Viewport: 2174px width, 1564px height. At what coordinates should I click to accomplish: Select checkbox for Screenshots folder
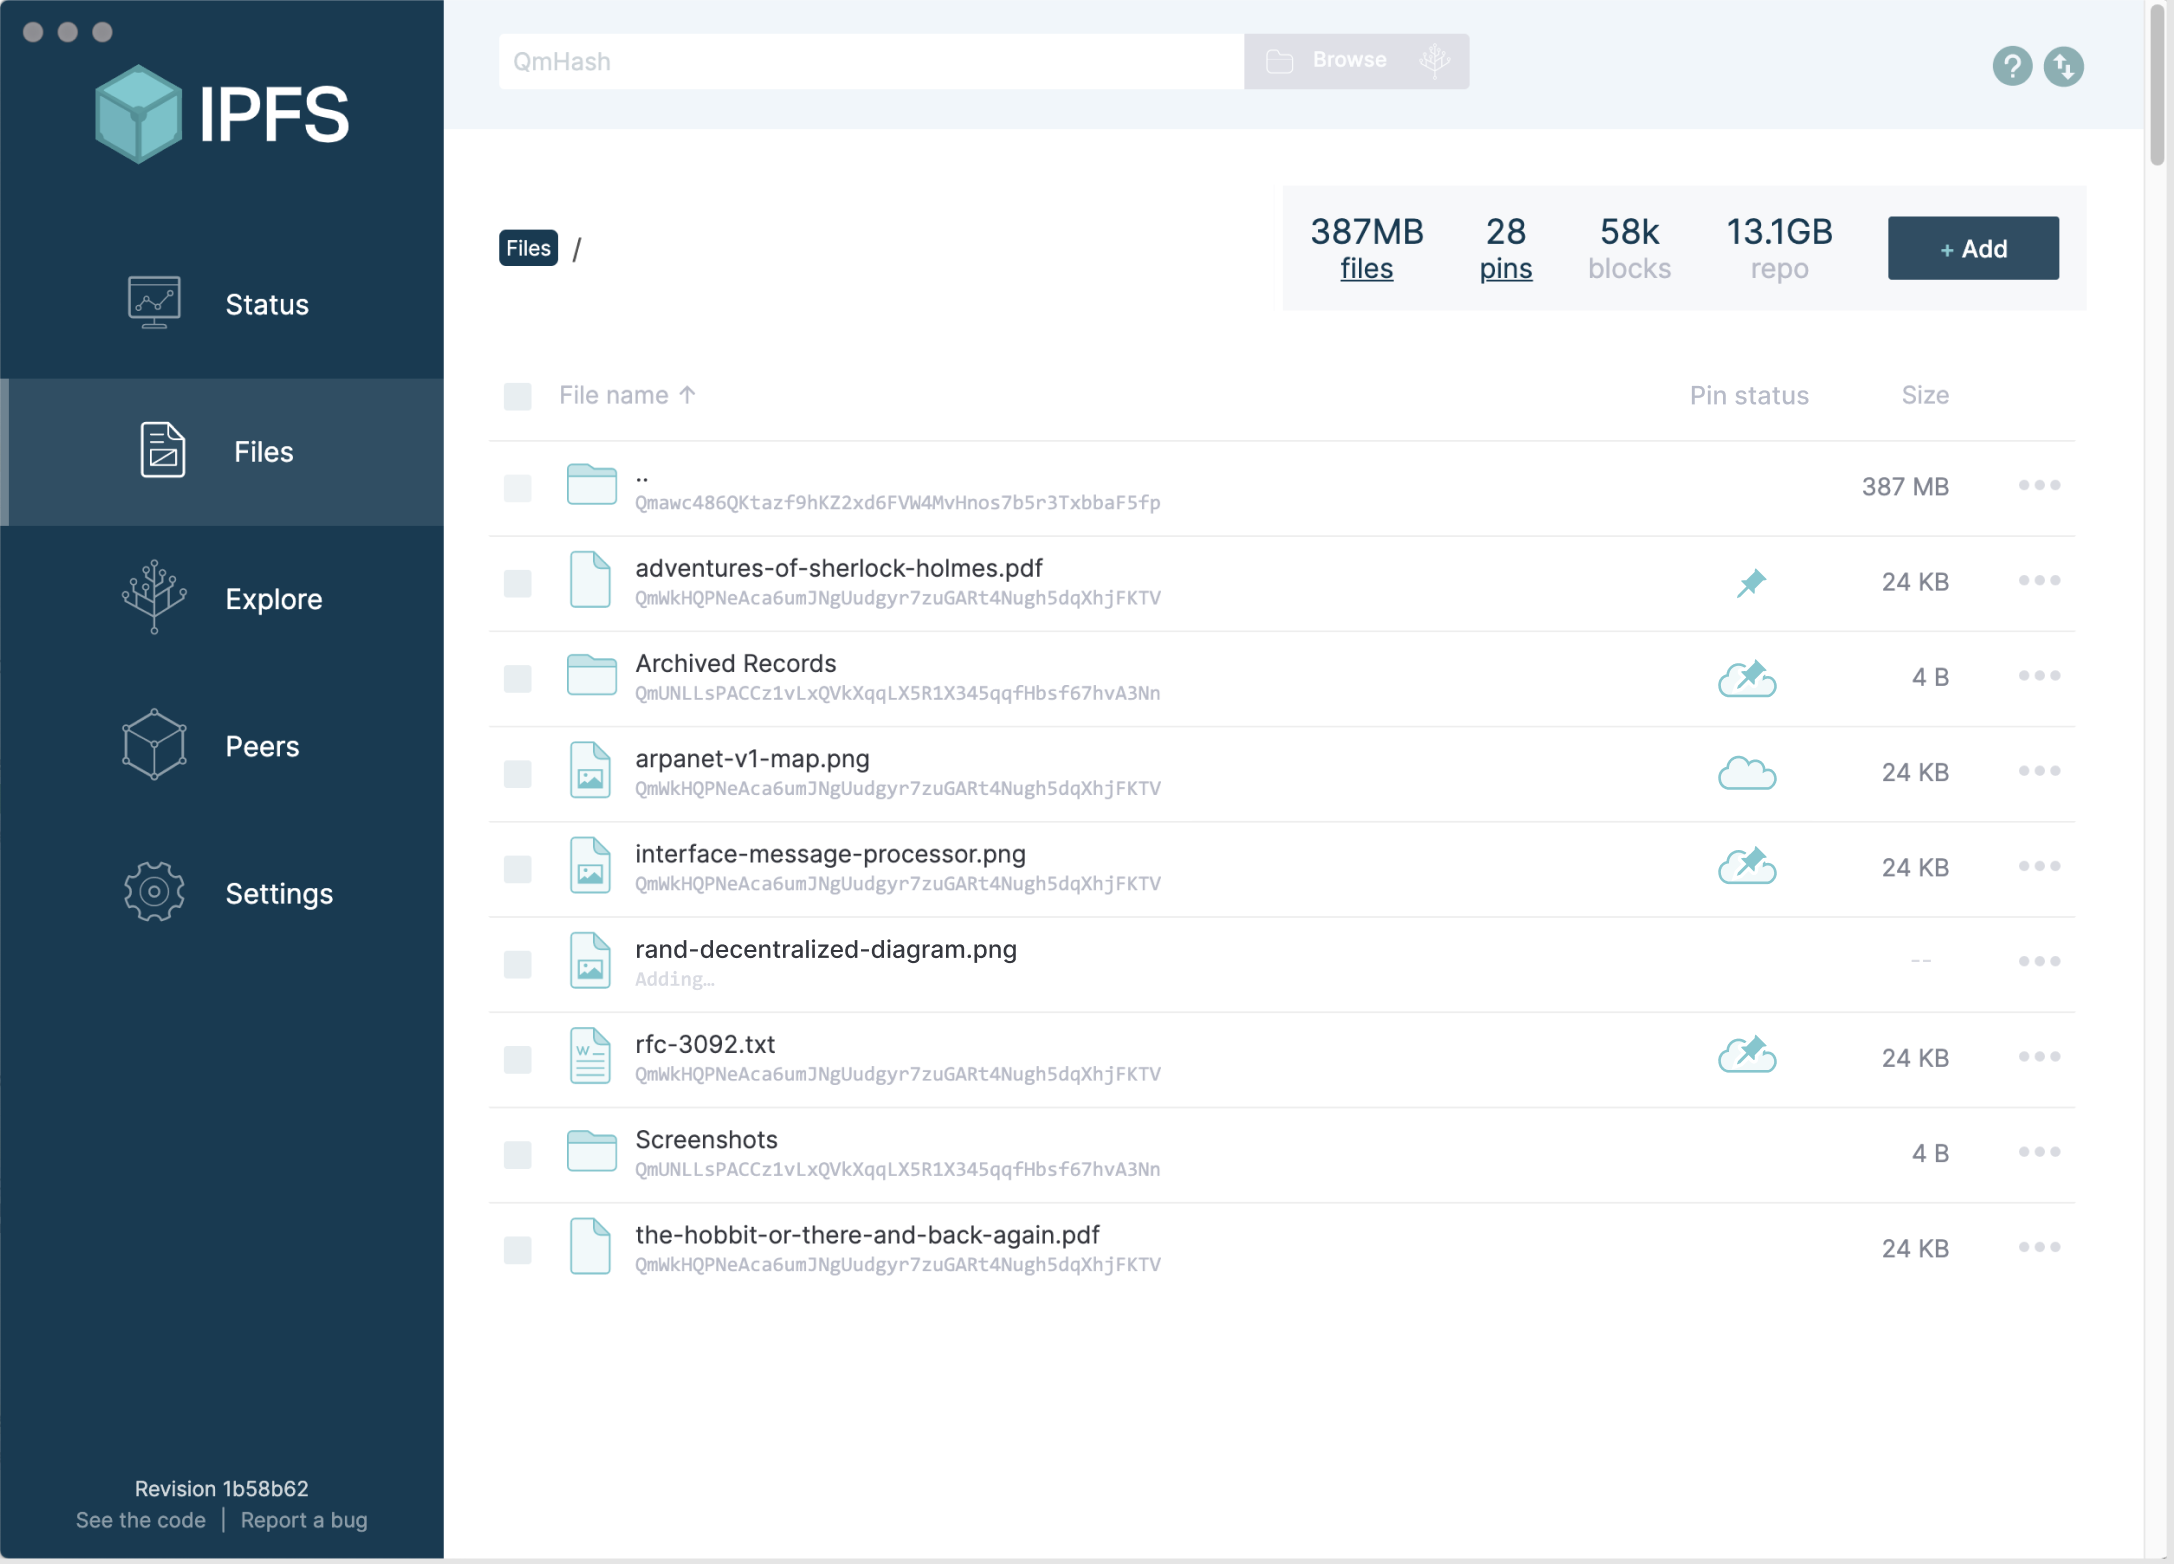point(517,1155)
